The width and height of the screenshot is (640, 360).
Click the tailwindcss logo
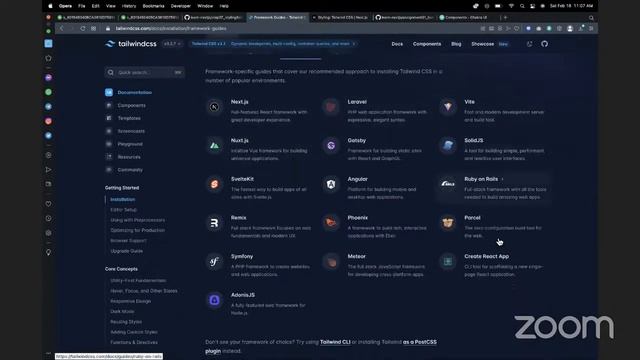click(x=131, y=44)
